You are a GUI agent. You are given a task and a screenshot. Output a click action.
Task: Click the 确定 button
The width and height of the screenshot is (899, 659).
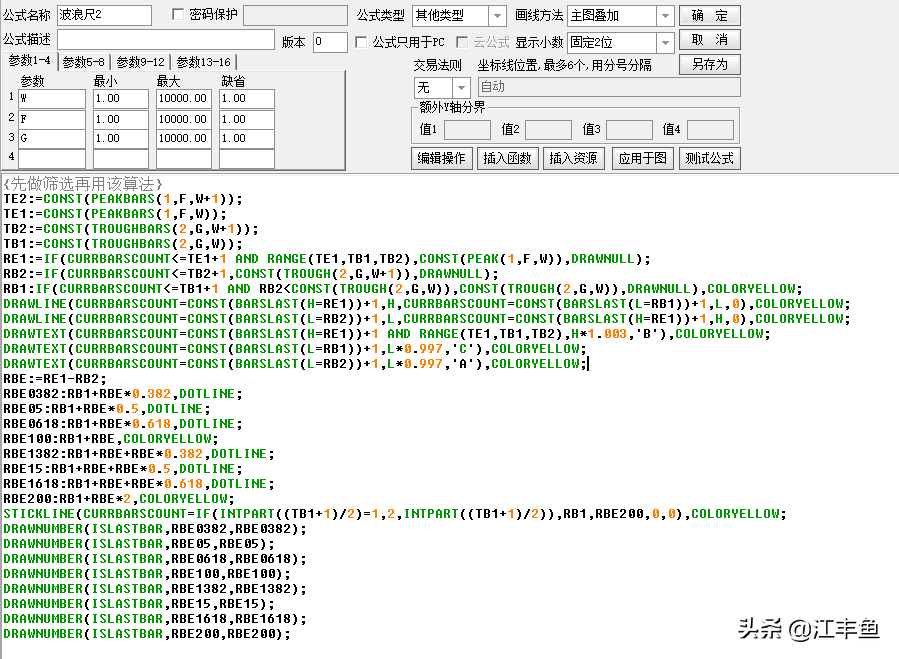710,15
